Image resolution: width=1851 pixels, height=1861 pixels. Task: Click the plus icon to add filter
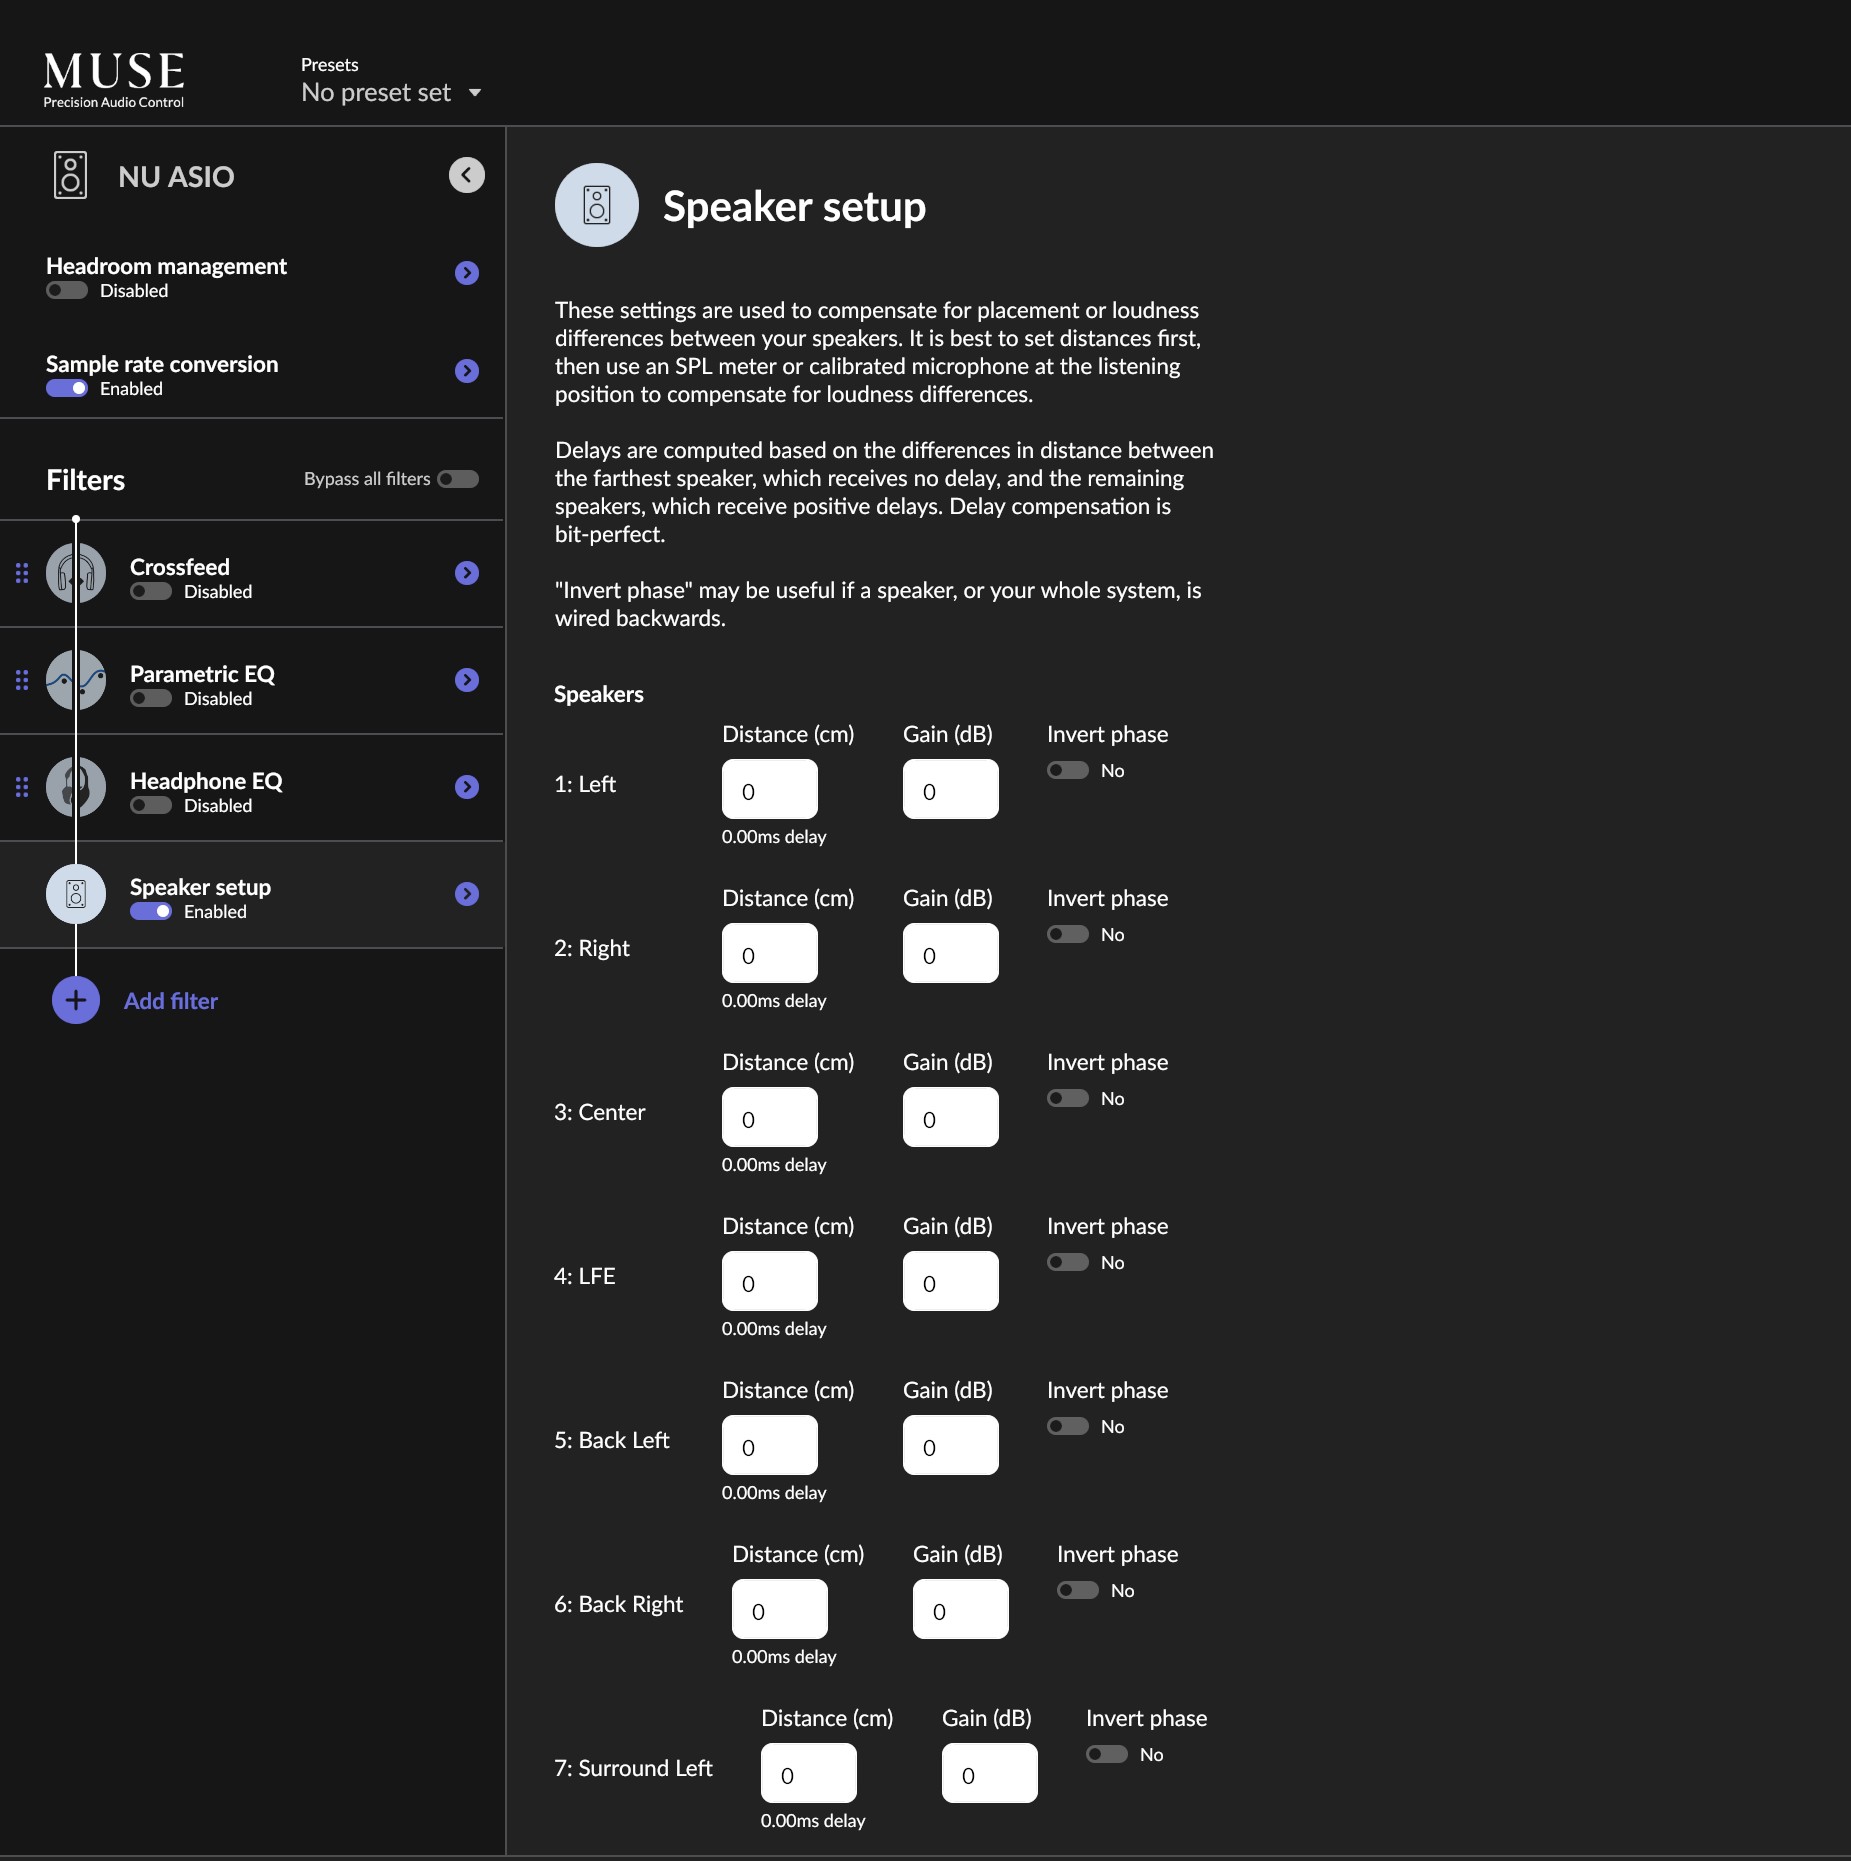[x=76, y=1000]
